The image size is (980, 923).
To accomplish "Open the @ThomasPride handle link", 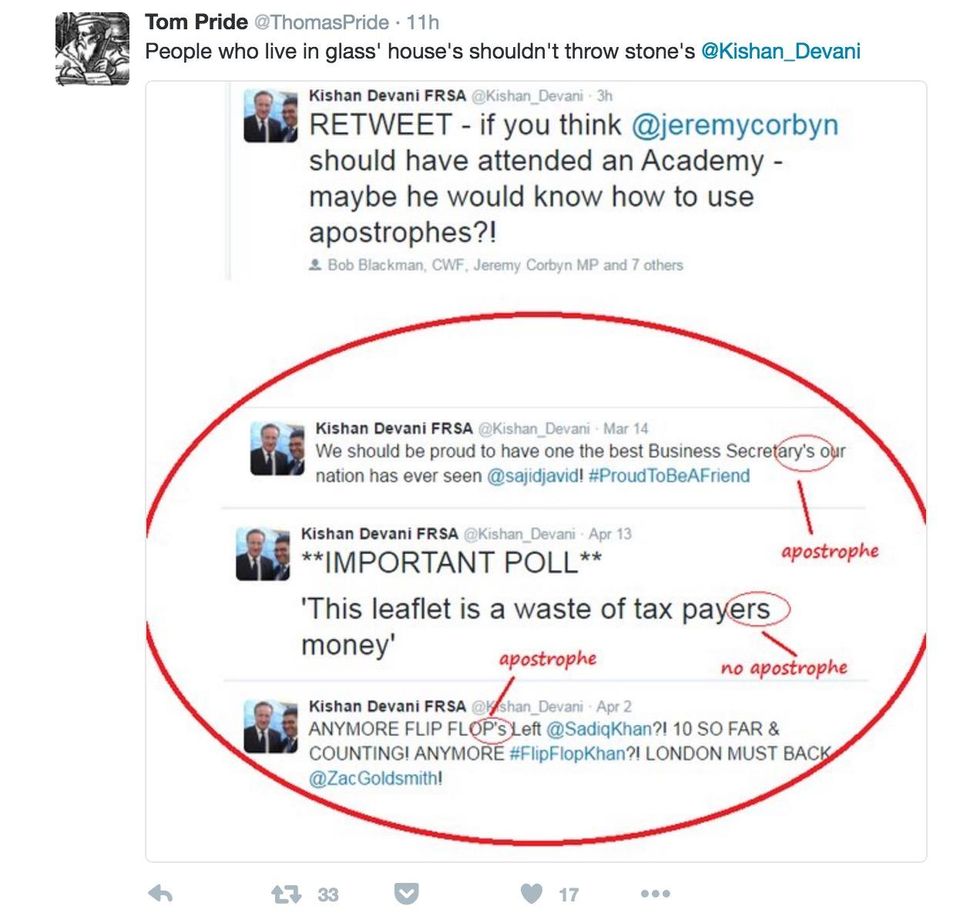I will click(x=321, y=22).
